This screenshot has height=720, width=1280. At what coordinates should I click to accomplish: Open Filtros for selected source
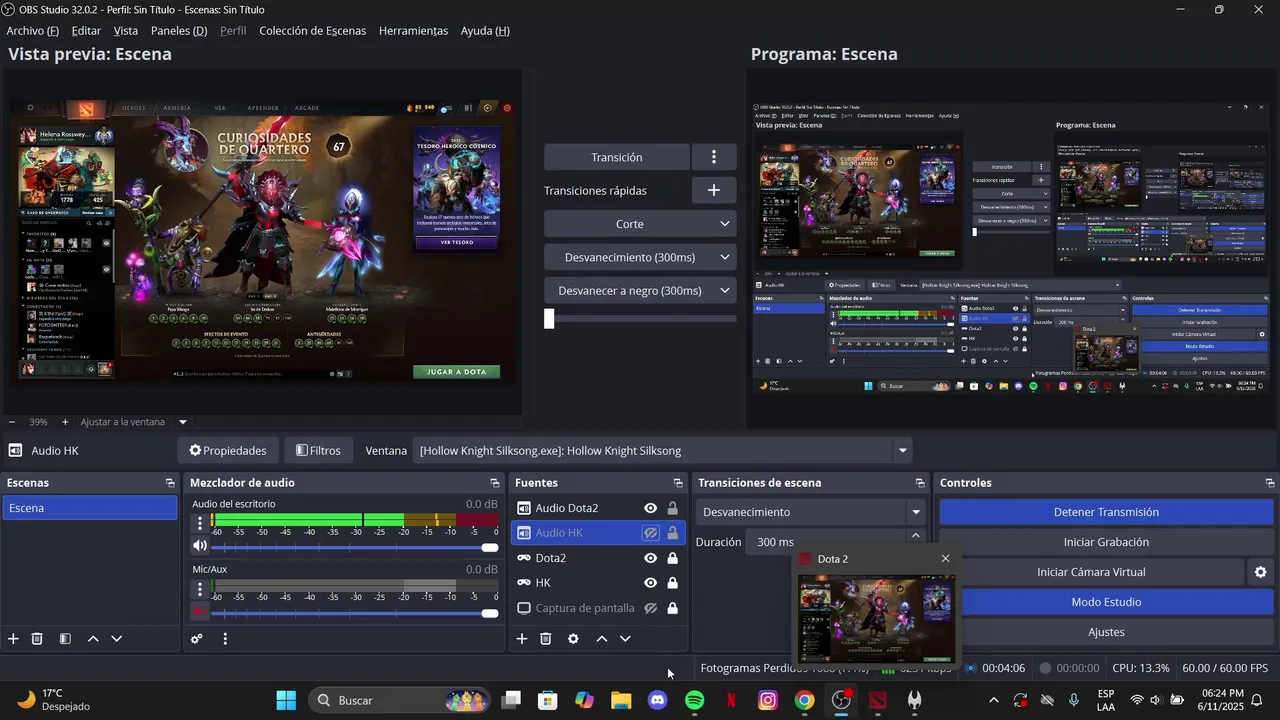318,451
